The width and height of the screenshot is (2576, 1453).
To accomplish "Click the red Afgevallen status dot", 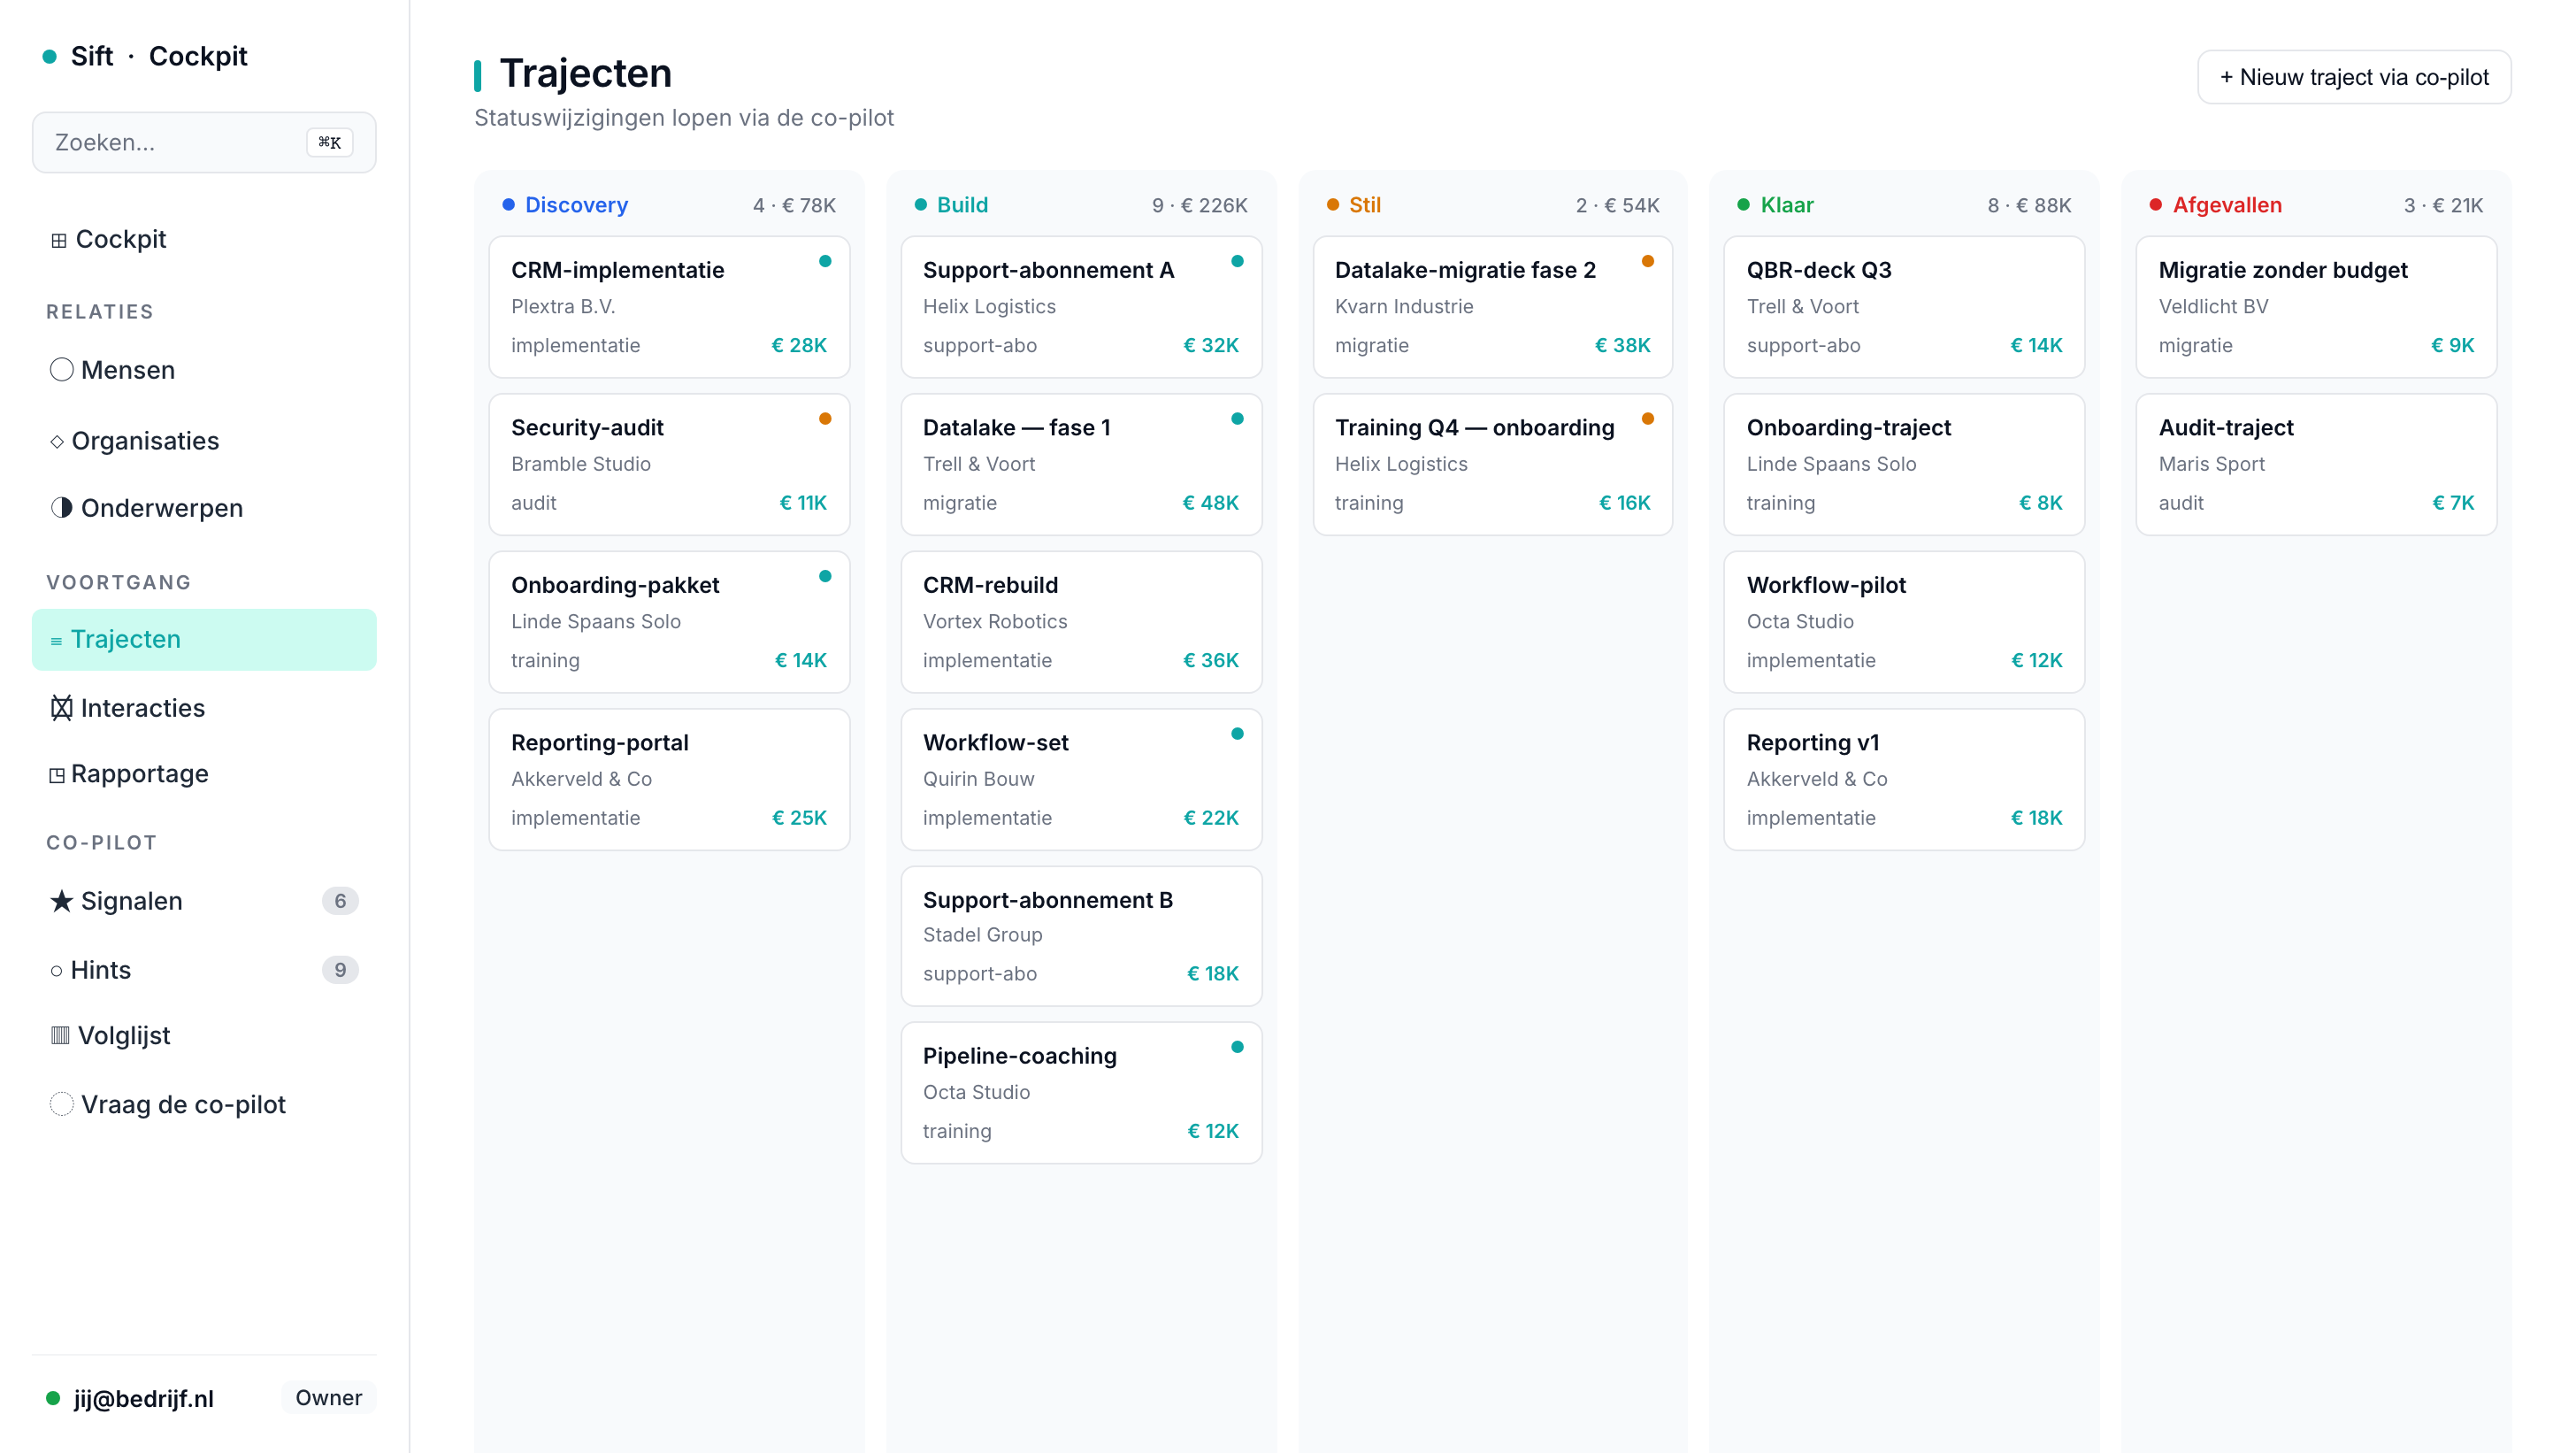I will 2155,205.
